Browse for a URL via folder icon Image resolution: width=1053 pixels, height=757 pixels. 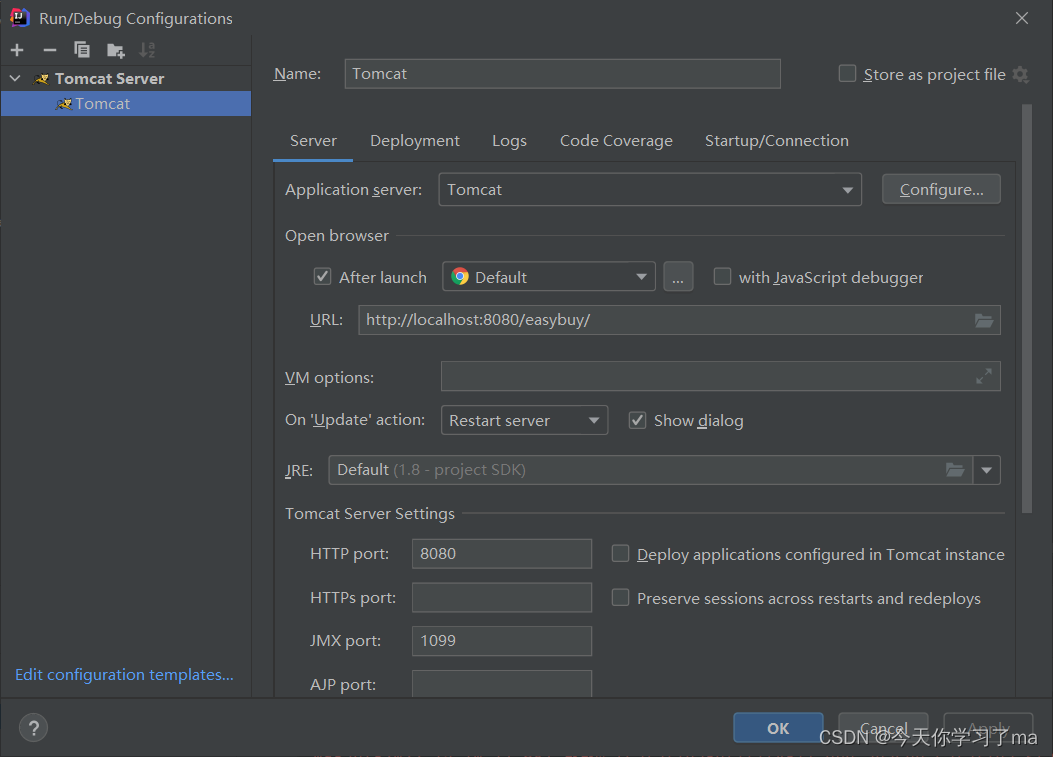click(x=984, y=320)
